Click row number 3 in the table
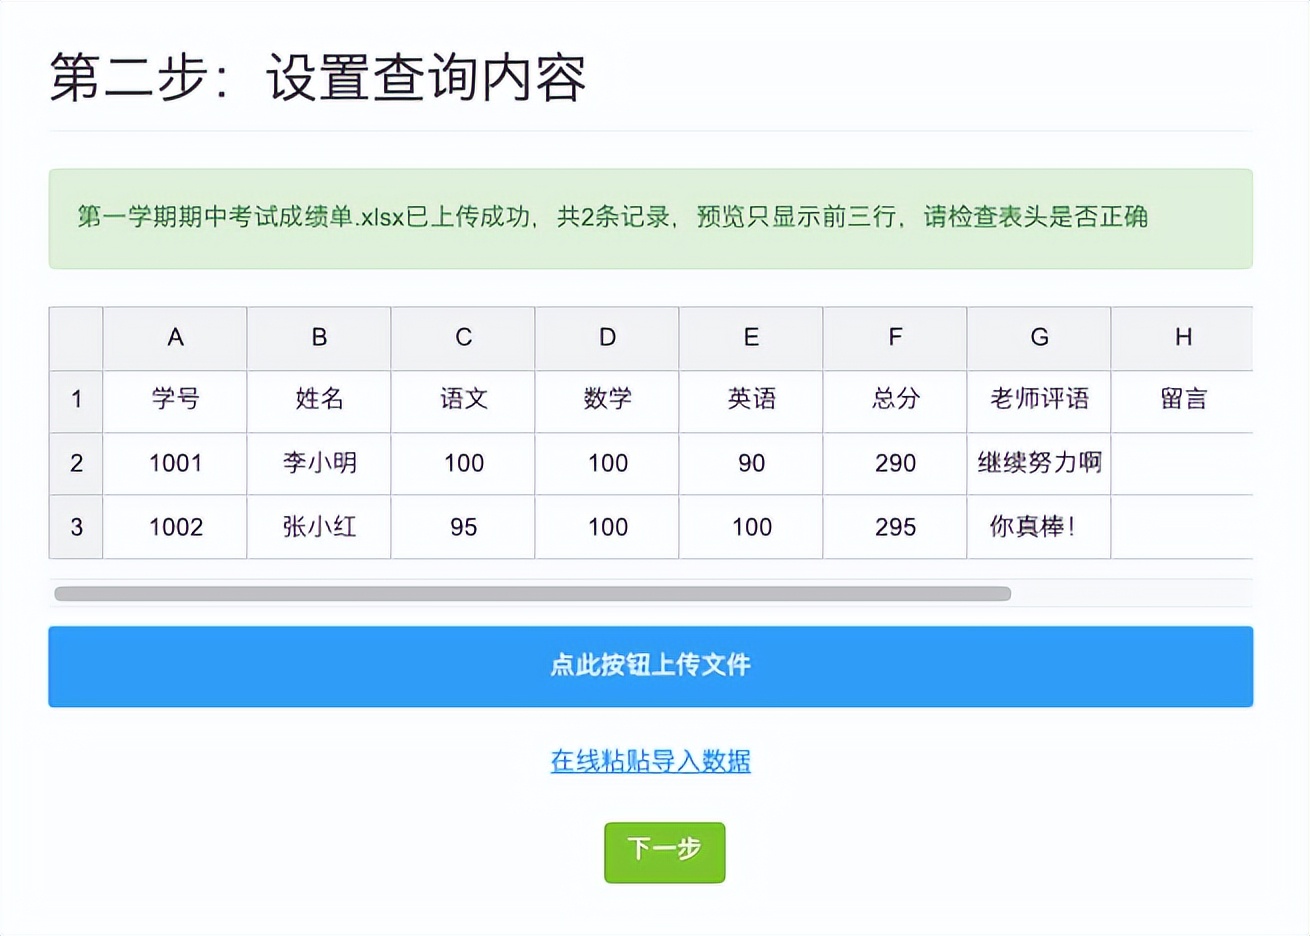The width and height of the screenshot is (1310, 936). tap(75, 527)
